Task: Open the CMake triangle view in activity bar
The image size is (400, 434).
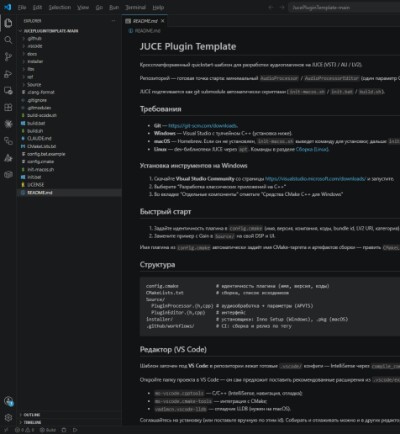Action: click(8, 158)
